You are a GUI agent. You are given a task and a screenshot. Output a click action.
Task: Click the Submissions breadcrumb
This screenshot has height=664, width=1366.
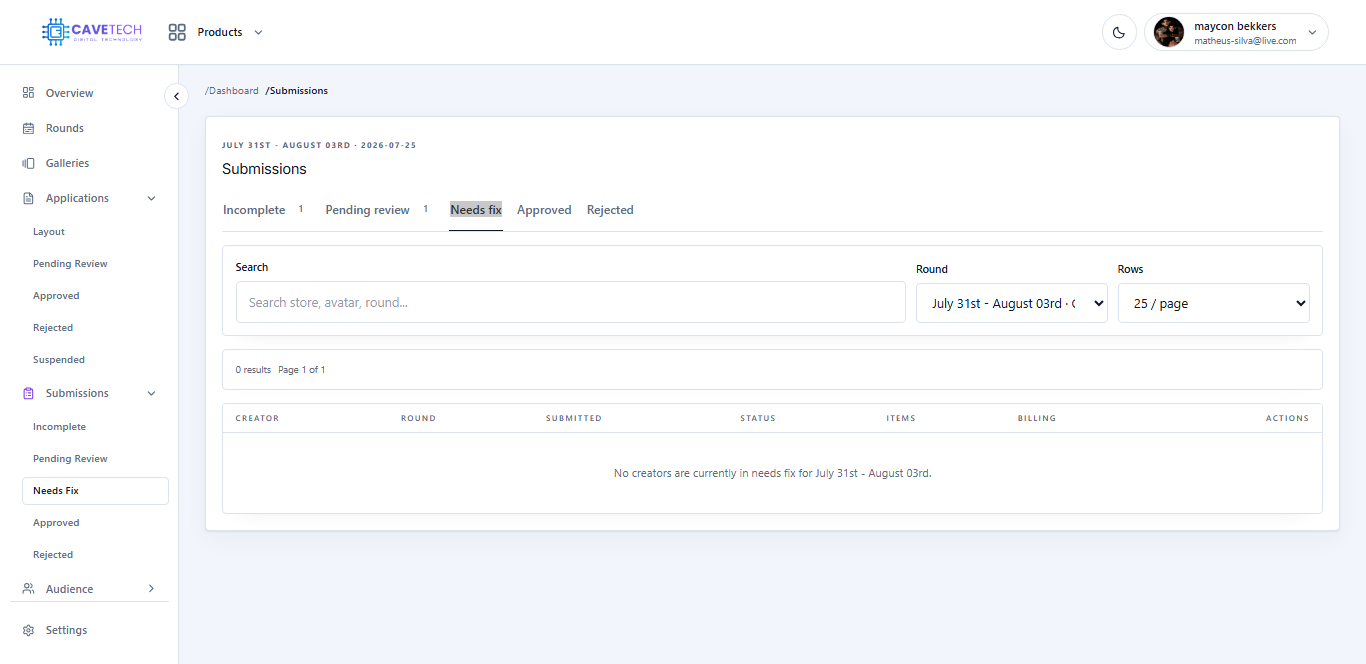tap(297, 91)
